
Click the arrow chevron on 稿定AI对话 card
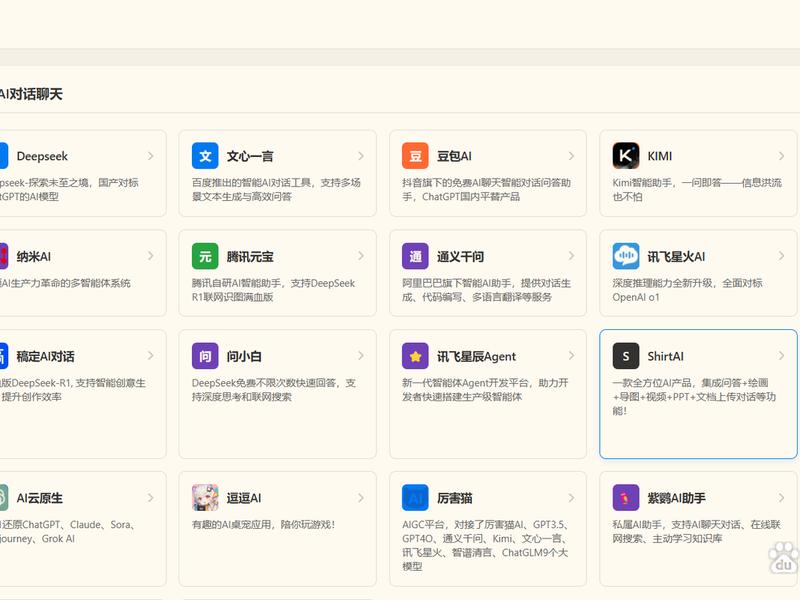pyautogui.click(x=151, y=356)
